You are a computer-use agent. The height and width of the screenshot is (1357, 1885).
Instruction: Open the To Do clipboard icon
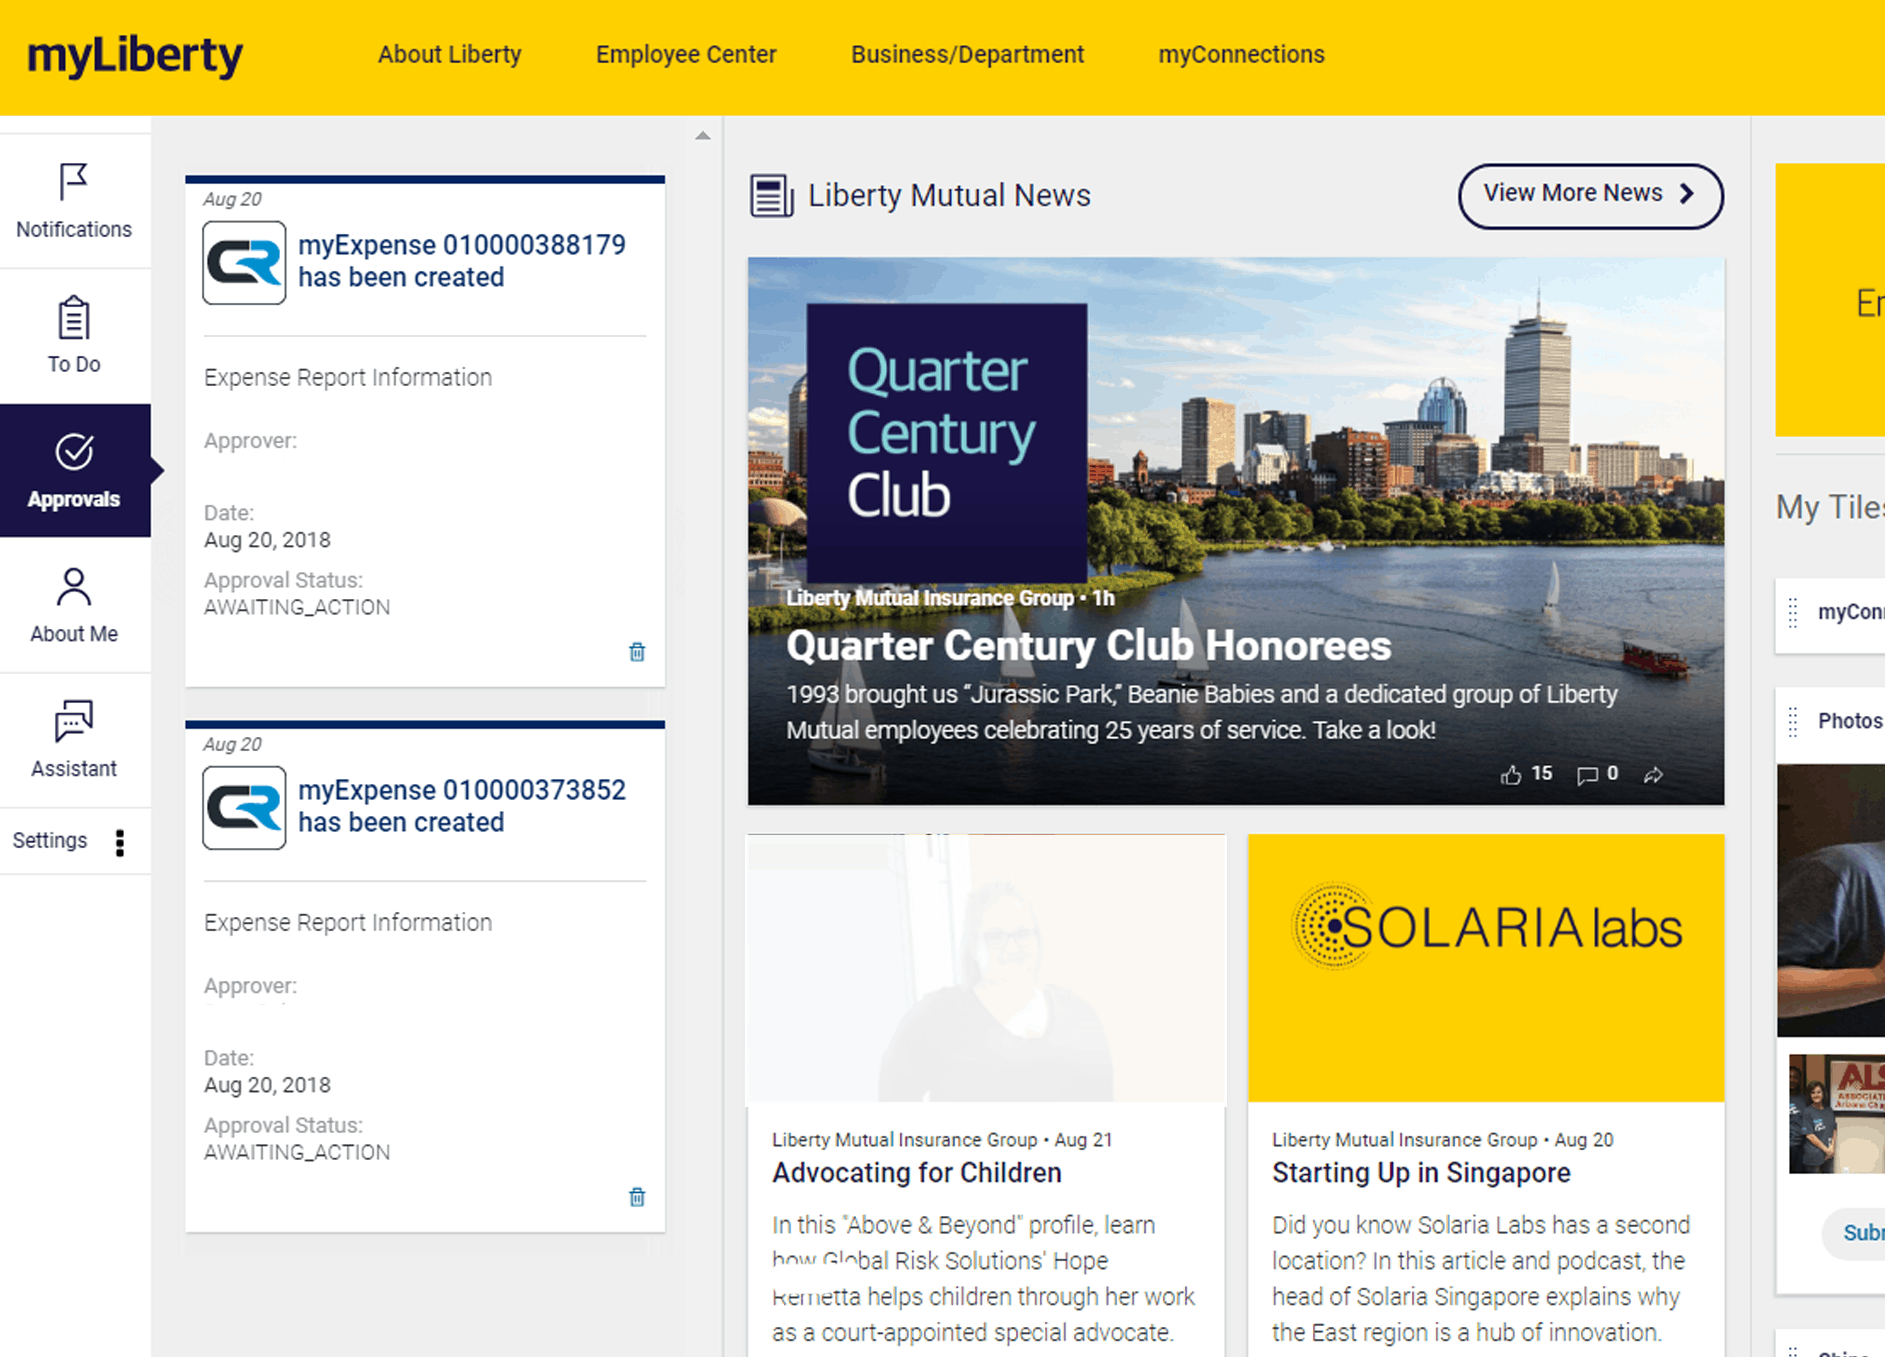click(x=74, y=318)
